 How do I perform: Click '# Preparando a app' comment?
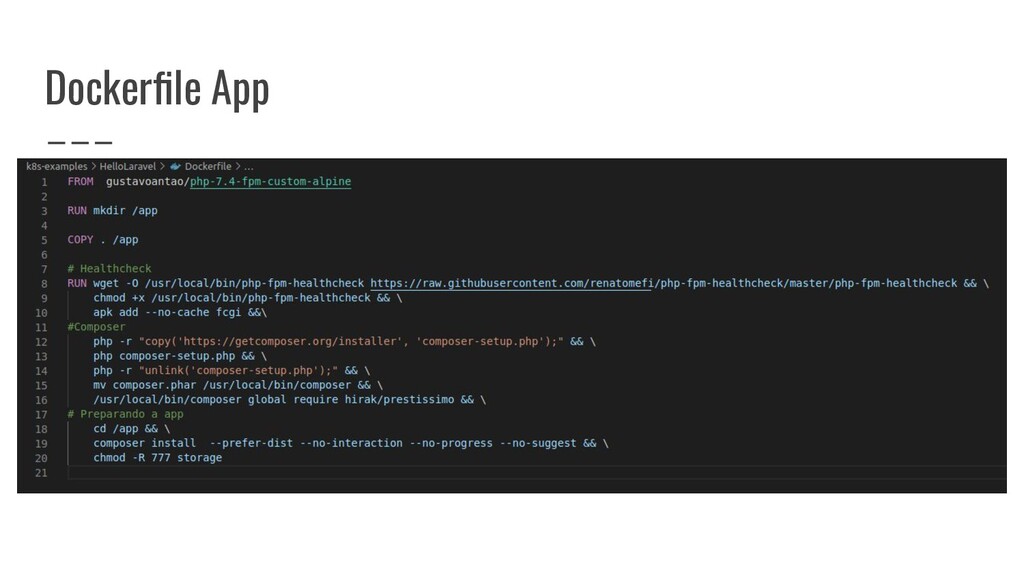pos(125,414)
